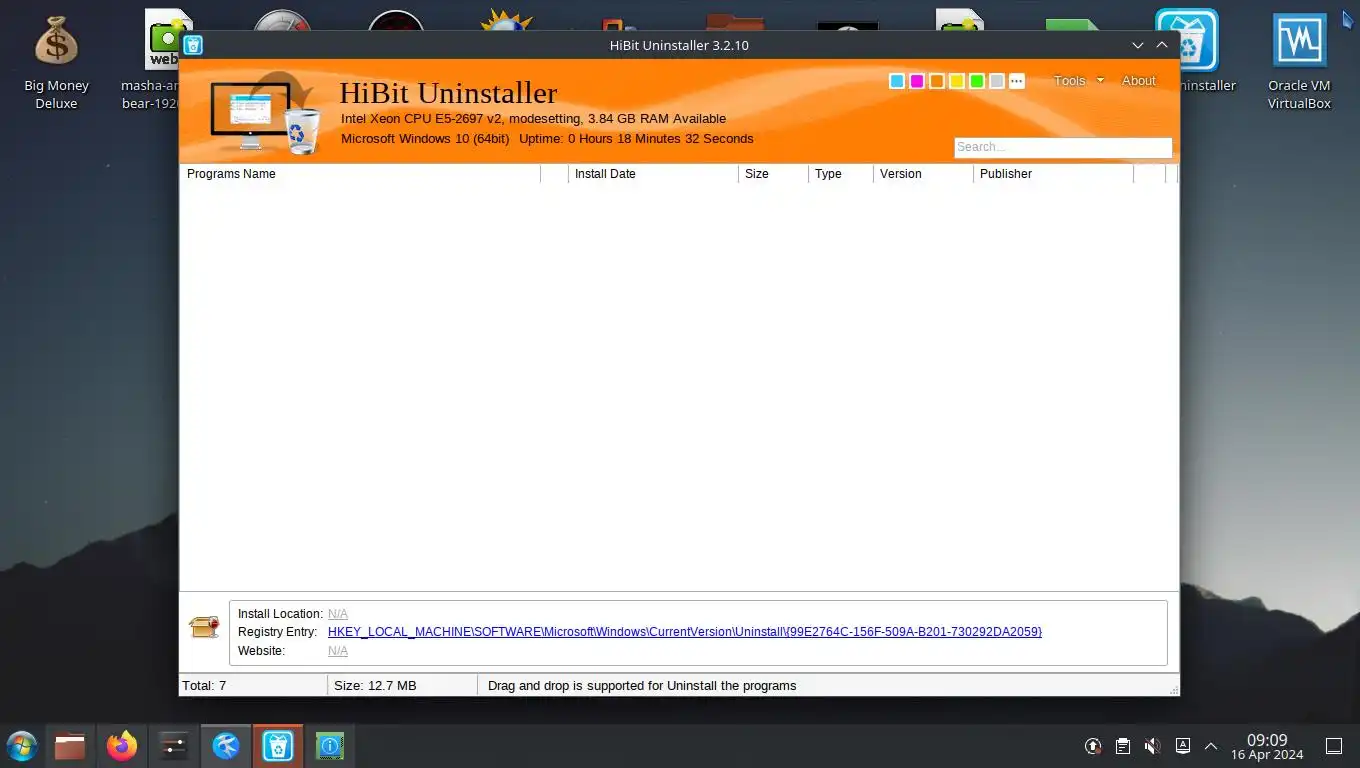Launch Firefox from the taskbar
Screen dimensions: 1360x768
[122, 746]
